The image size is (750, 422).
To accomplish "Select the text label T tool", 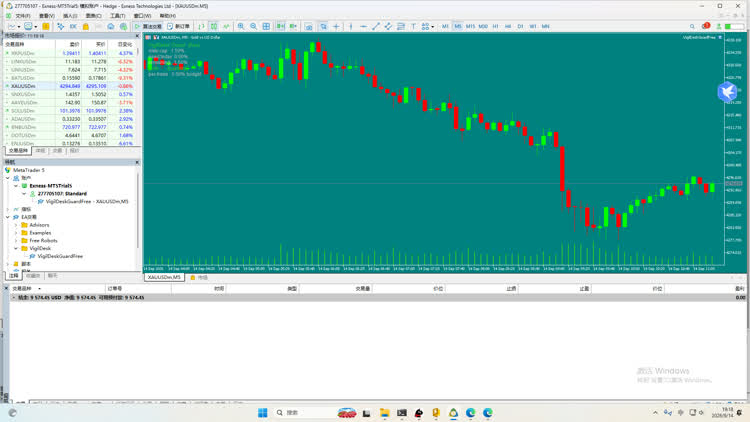I will coord(413,26).
